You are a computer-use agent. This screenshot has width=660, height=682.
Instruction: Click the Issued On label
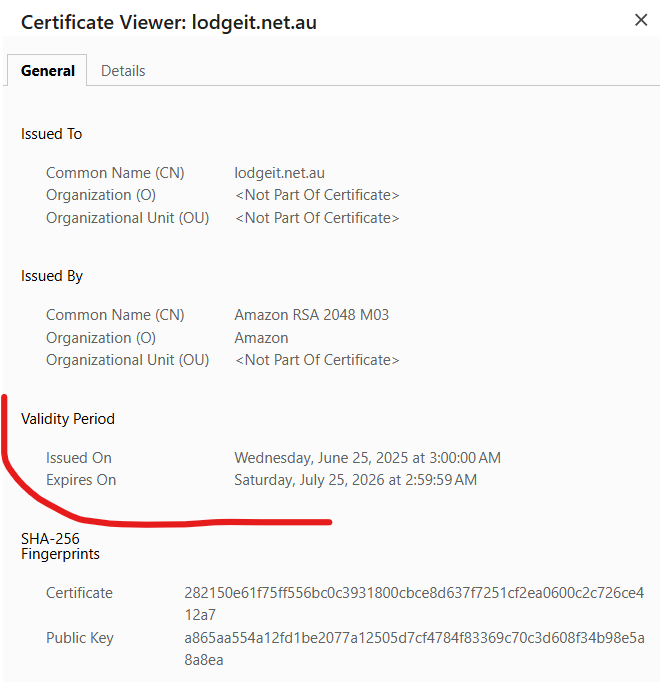tap(79, 458)
